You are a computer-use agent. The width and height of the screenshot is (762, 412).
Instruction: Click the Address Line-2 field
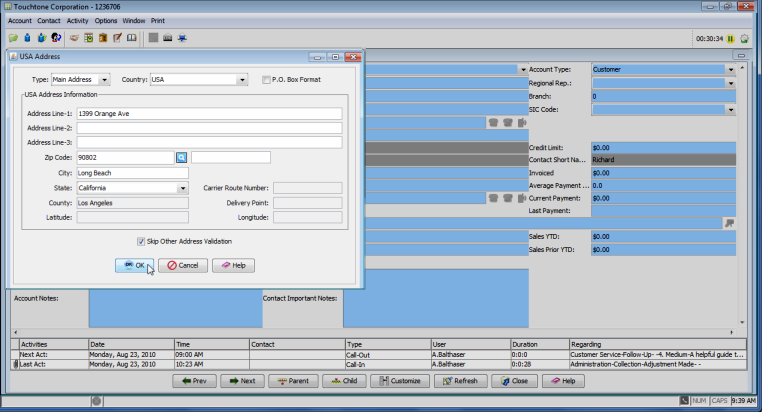pos(209,128)
